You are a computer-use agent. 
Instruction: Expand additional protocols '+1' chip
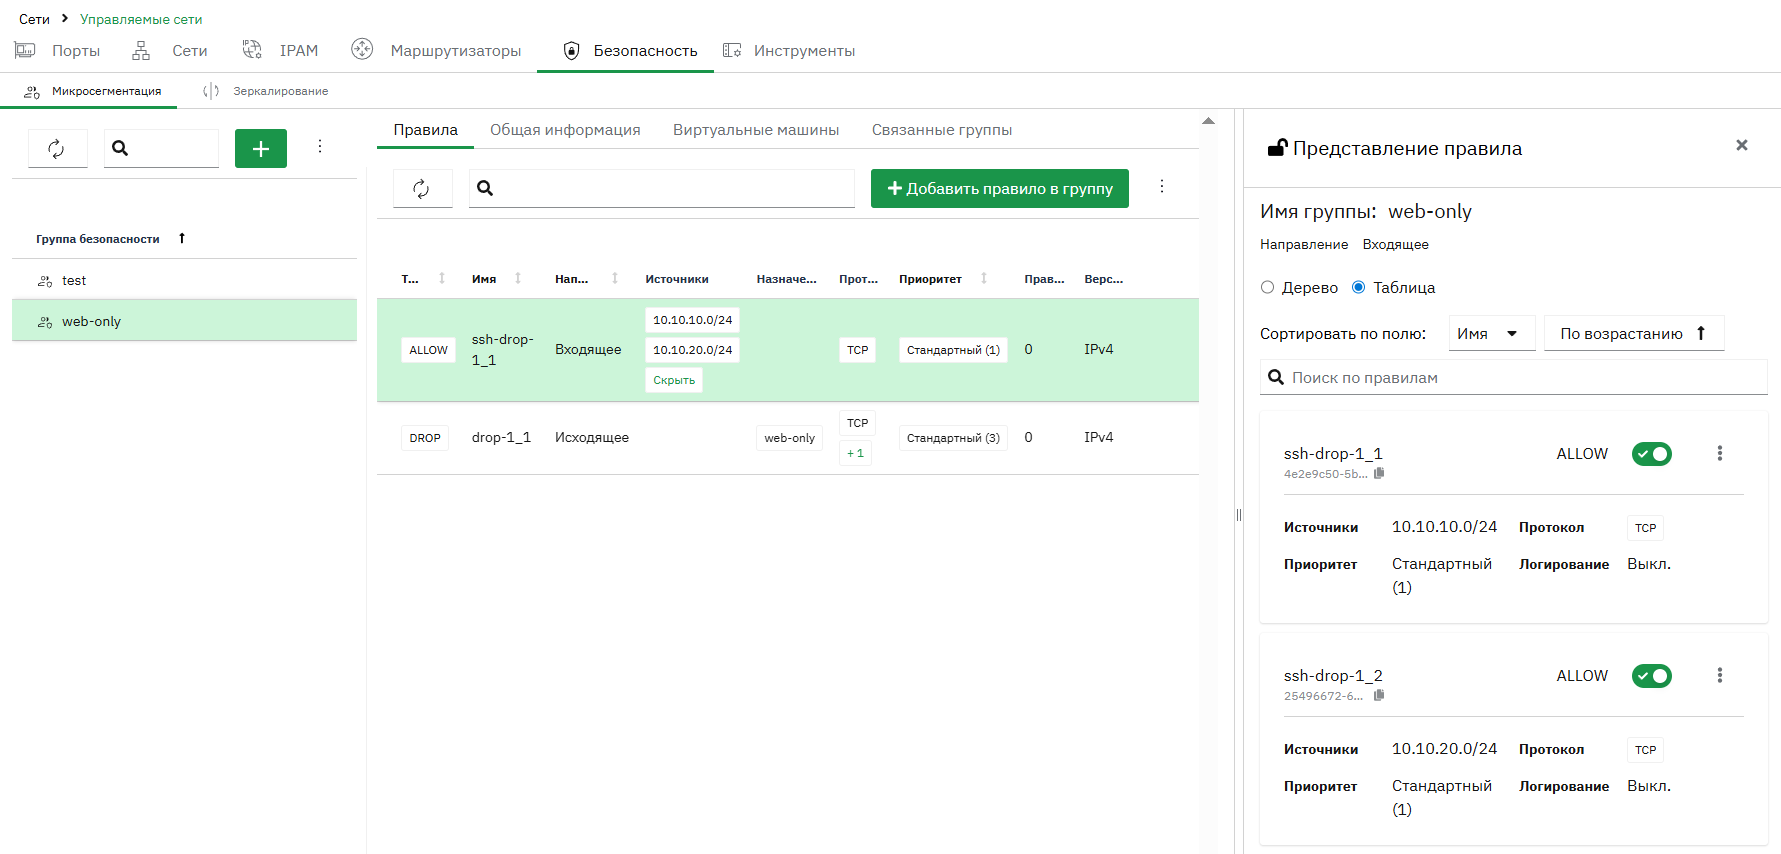856,453
